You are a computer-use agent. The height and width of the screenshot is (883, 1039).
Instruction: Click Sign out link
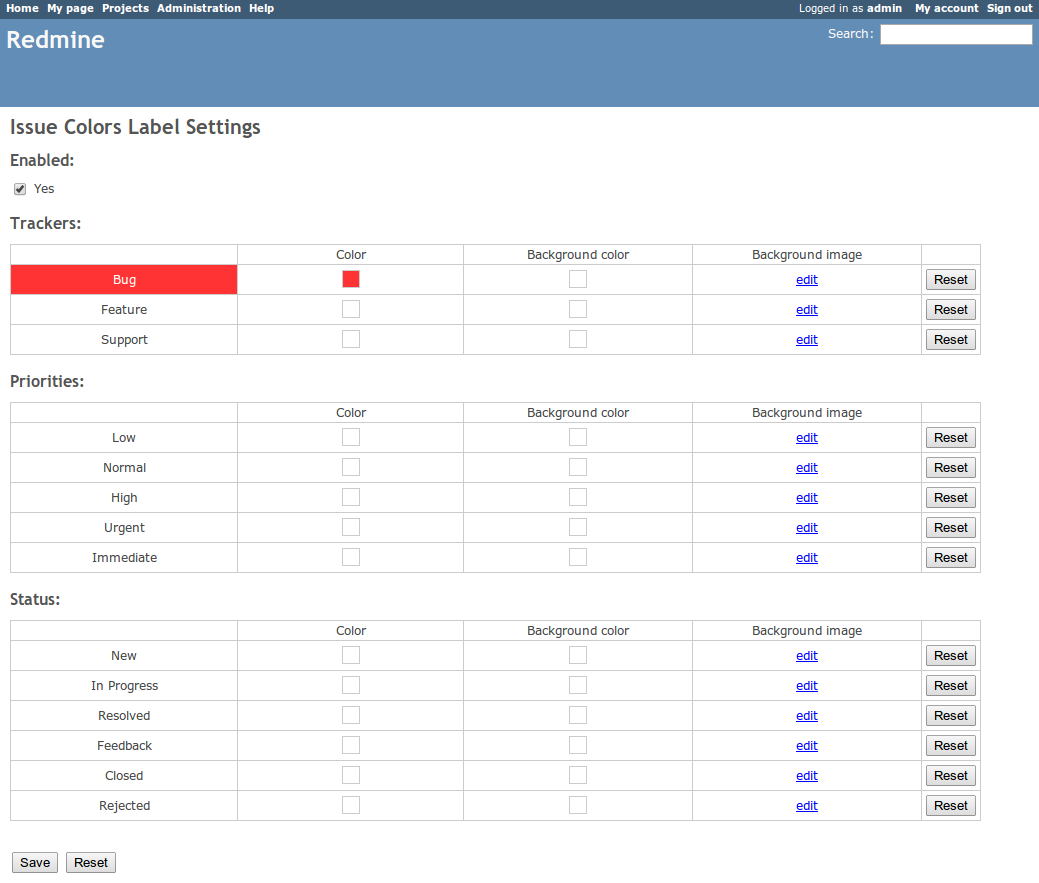coord(1009,8)
